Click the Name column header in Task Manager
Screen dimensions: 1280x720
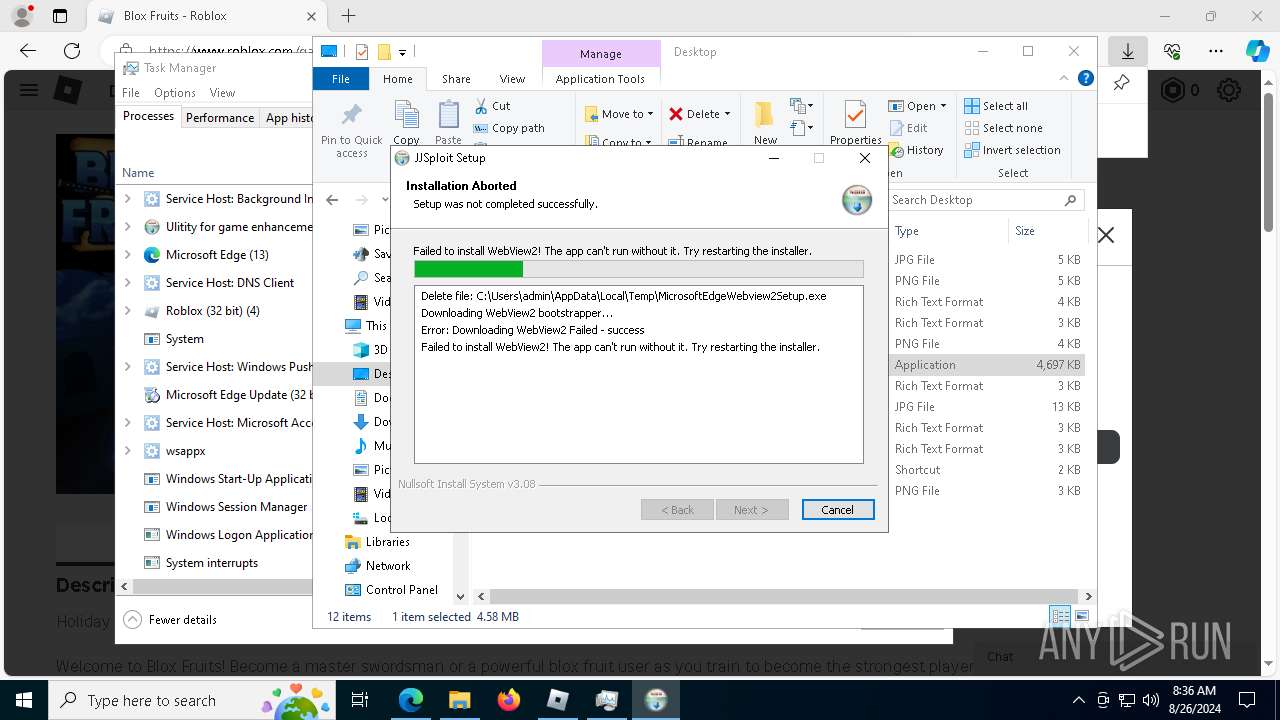click(138, 173)
